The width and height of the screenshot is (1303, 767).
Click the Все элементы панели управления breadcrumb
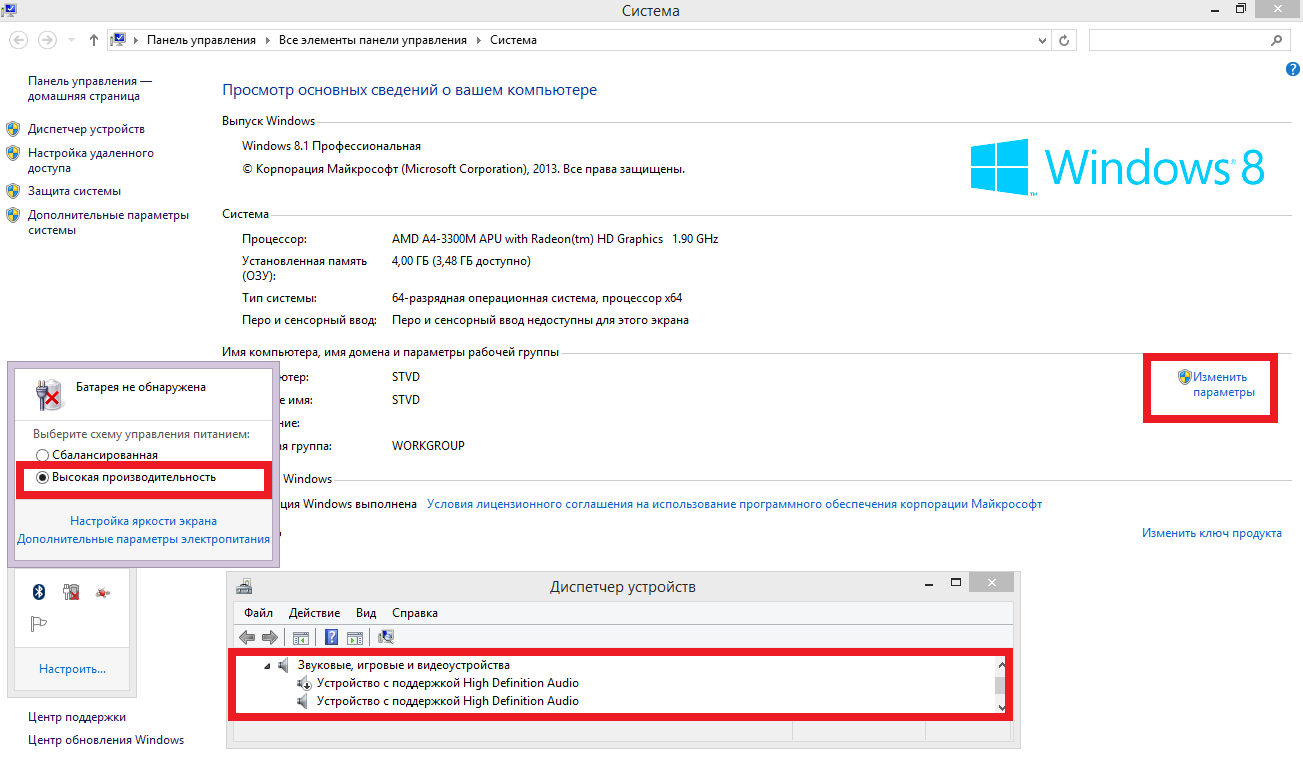point(373,40)
